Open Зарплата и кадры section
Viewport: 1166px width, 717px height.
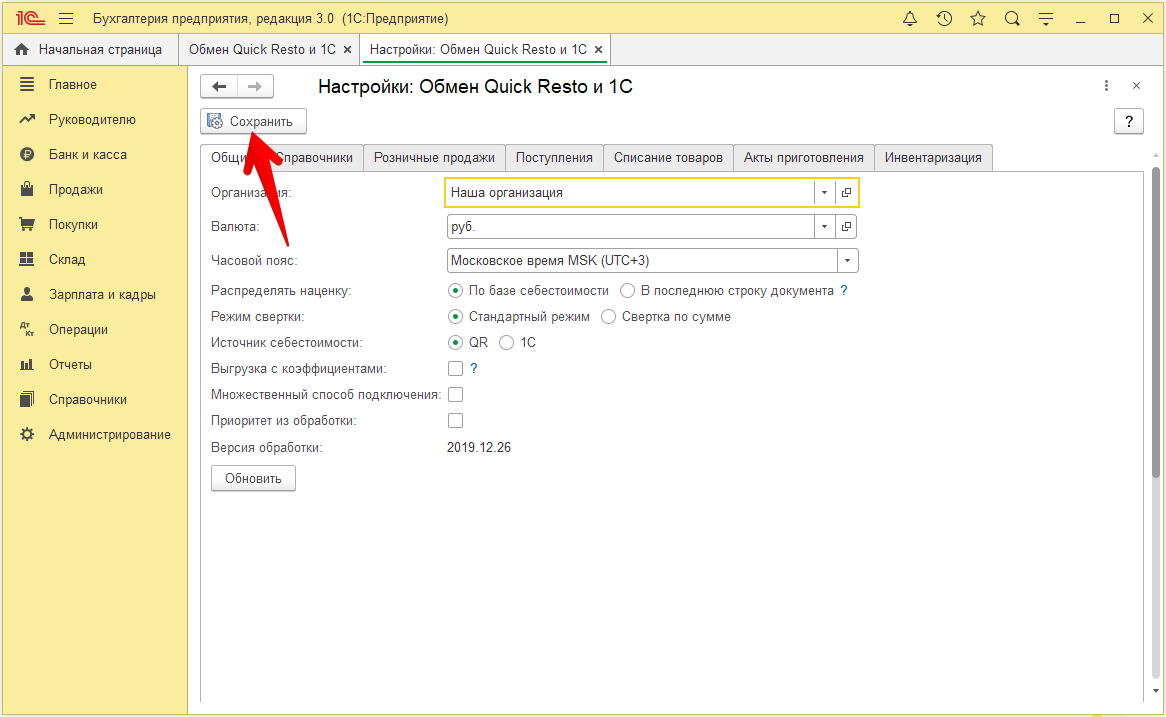pyautogui.click(x=103, y=295)
